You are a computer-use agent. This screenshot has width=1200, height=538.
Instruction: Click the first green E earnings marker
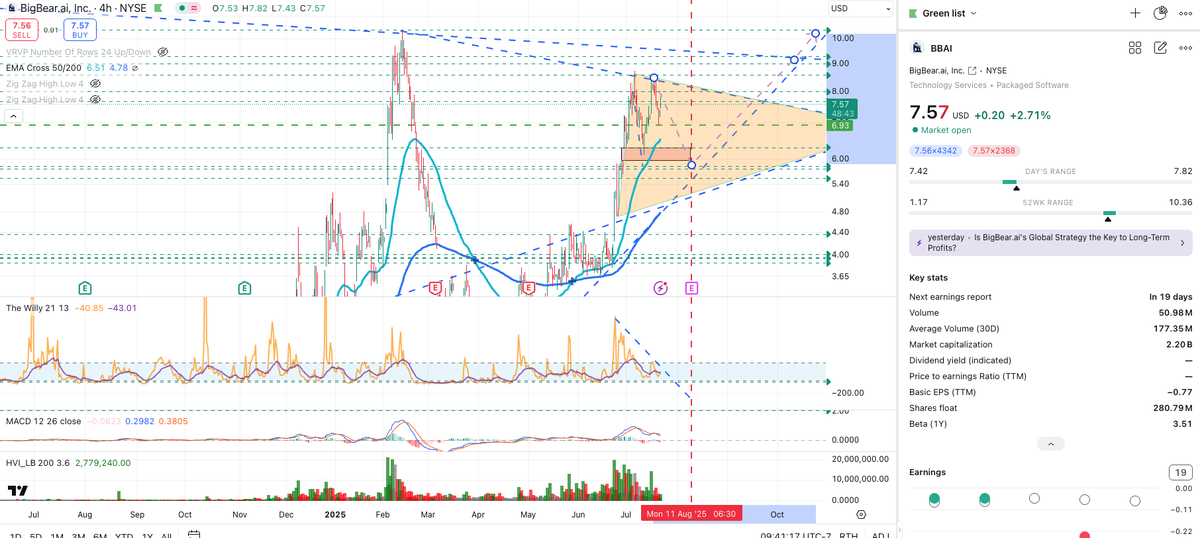tap(85, 288)
